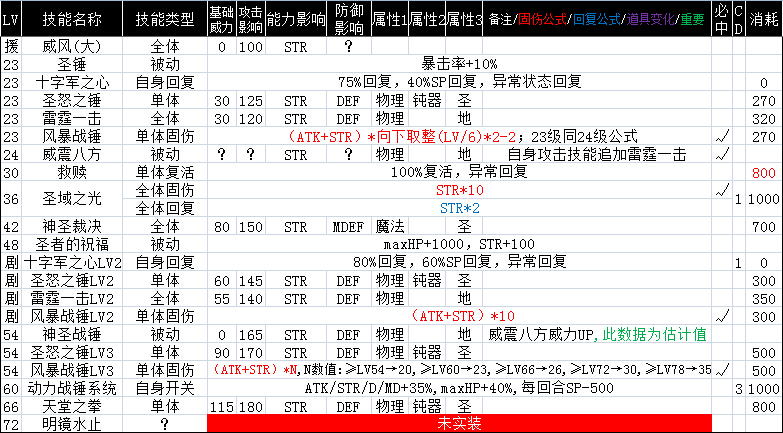Select the 圣怒之锤 level 23 name cell

72,100
